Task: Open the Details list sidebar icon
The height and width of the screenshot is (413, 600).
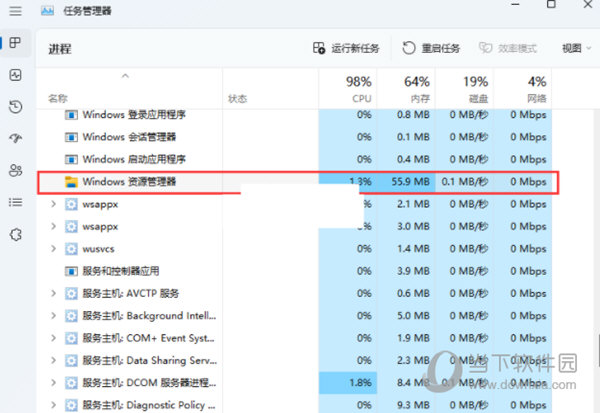Action: (x=15, y=202)
